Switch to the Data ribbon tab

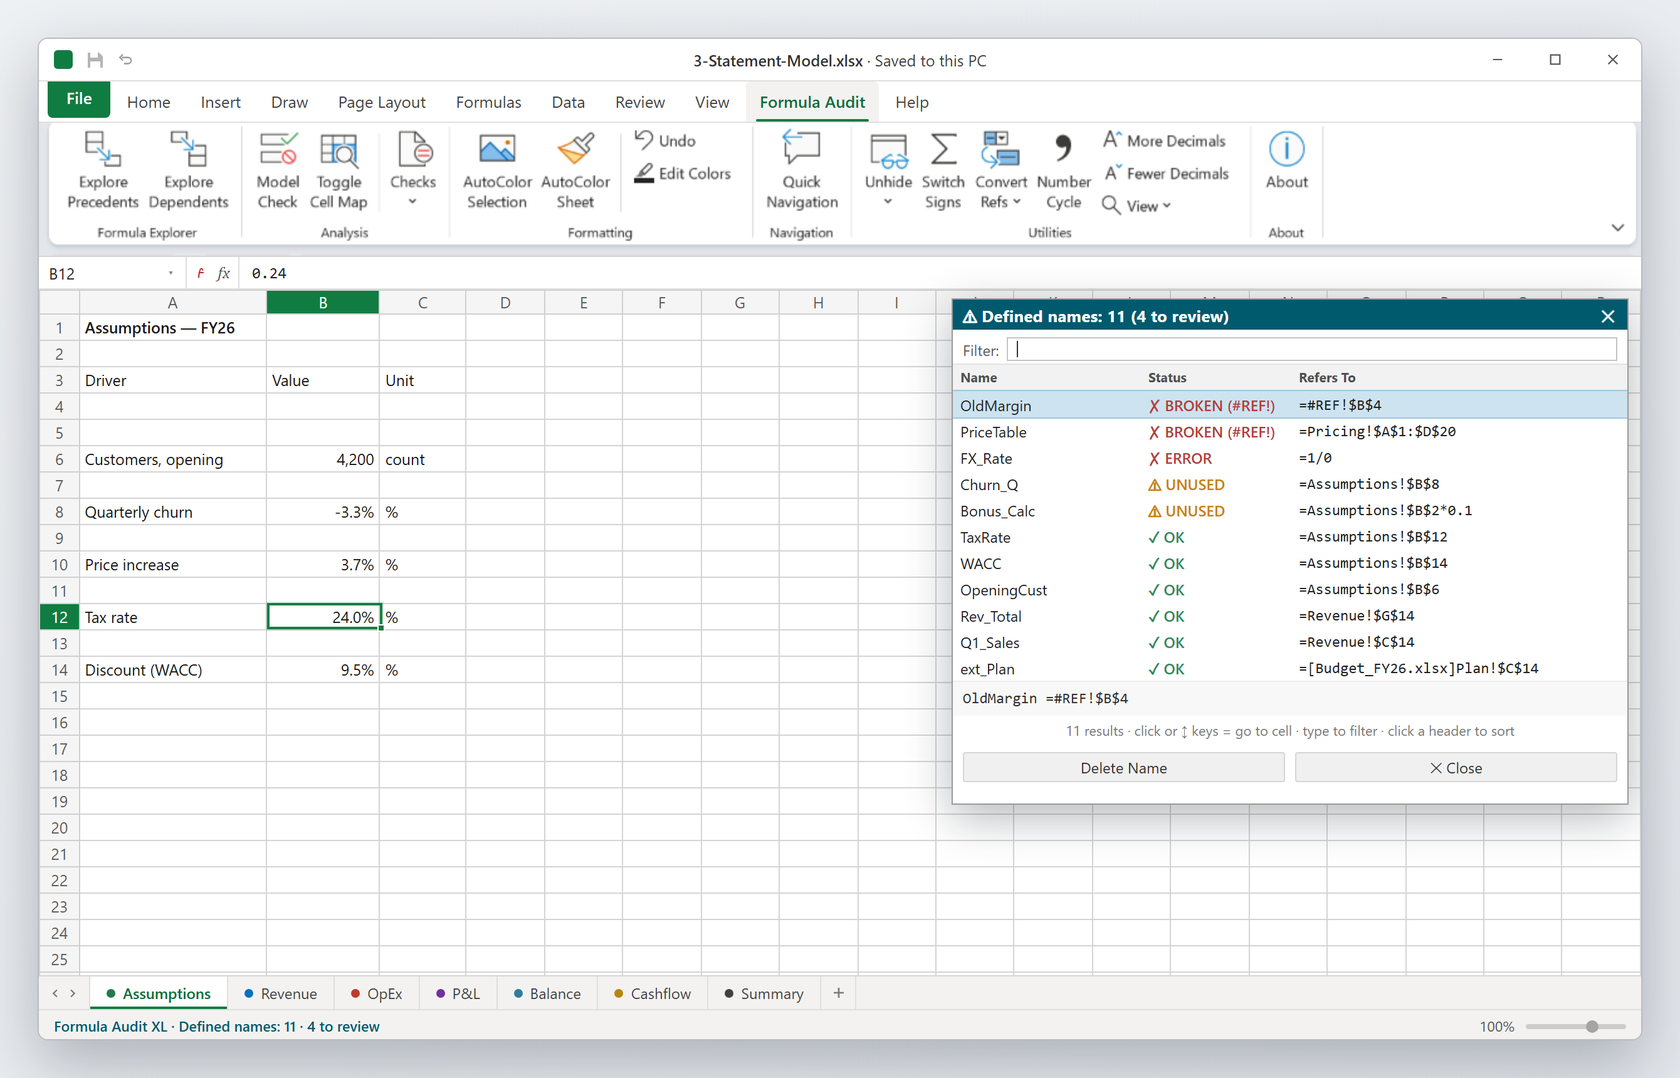point(568,102)
